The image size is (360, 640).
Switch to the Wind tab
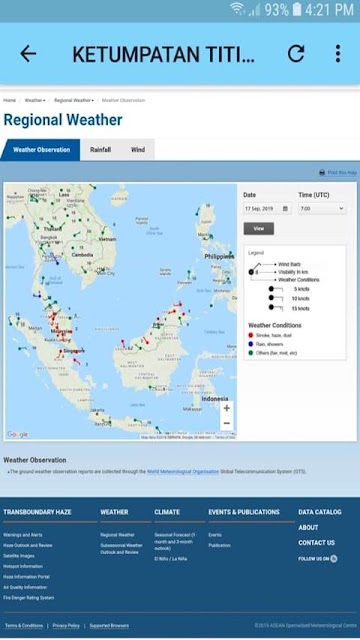coord(138,150)
